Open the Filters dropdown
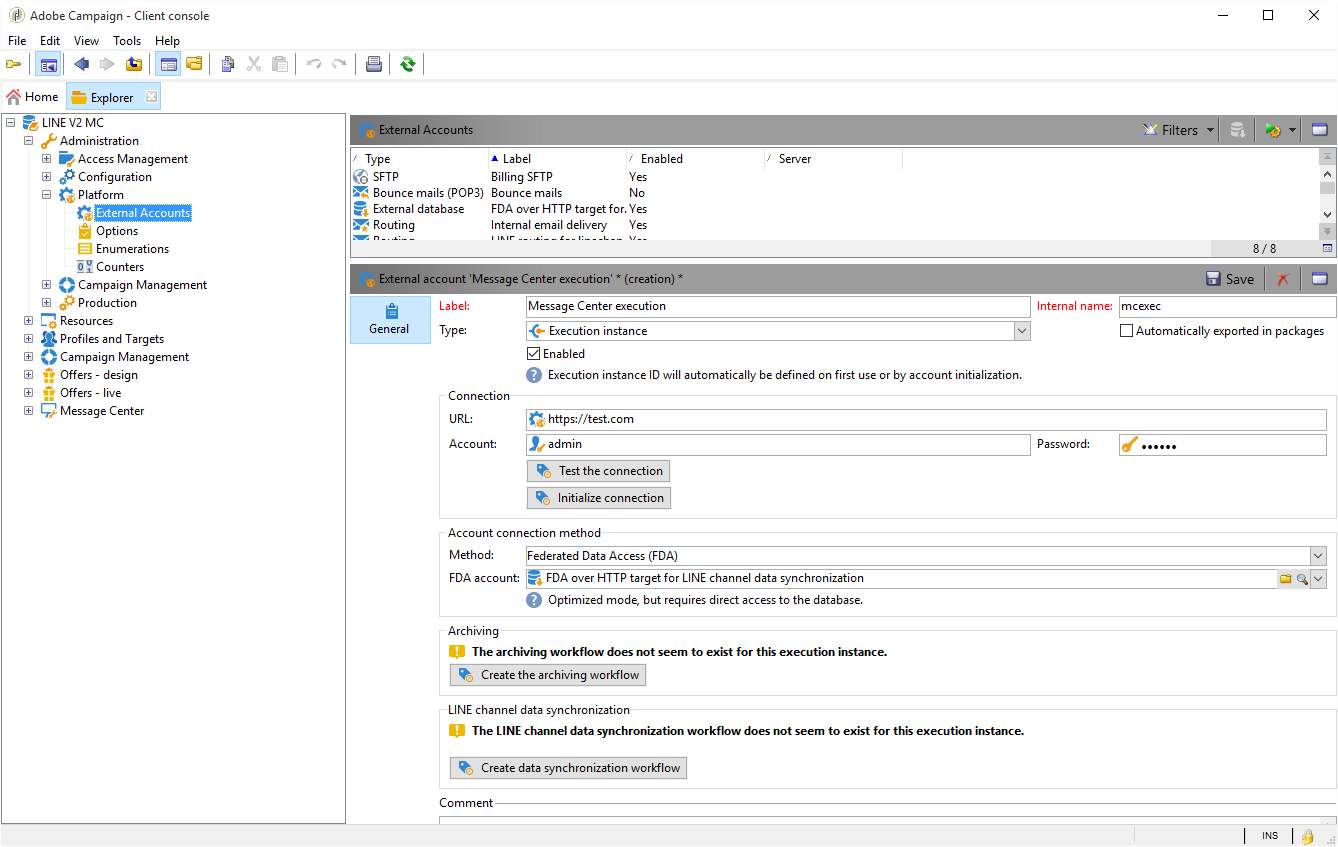Viewport: 1338px width, 847px height. [x=1179, y=130]
